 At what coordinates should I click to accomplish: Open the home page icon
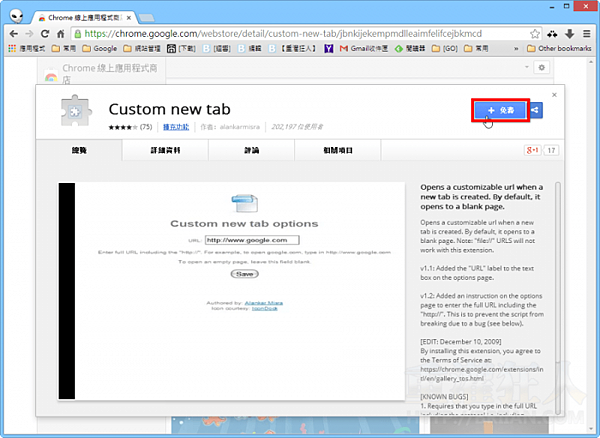(60, 34)
